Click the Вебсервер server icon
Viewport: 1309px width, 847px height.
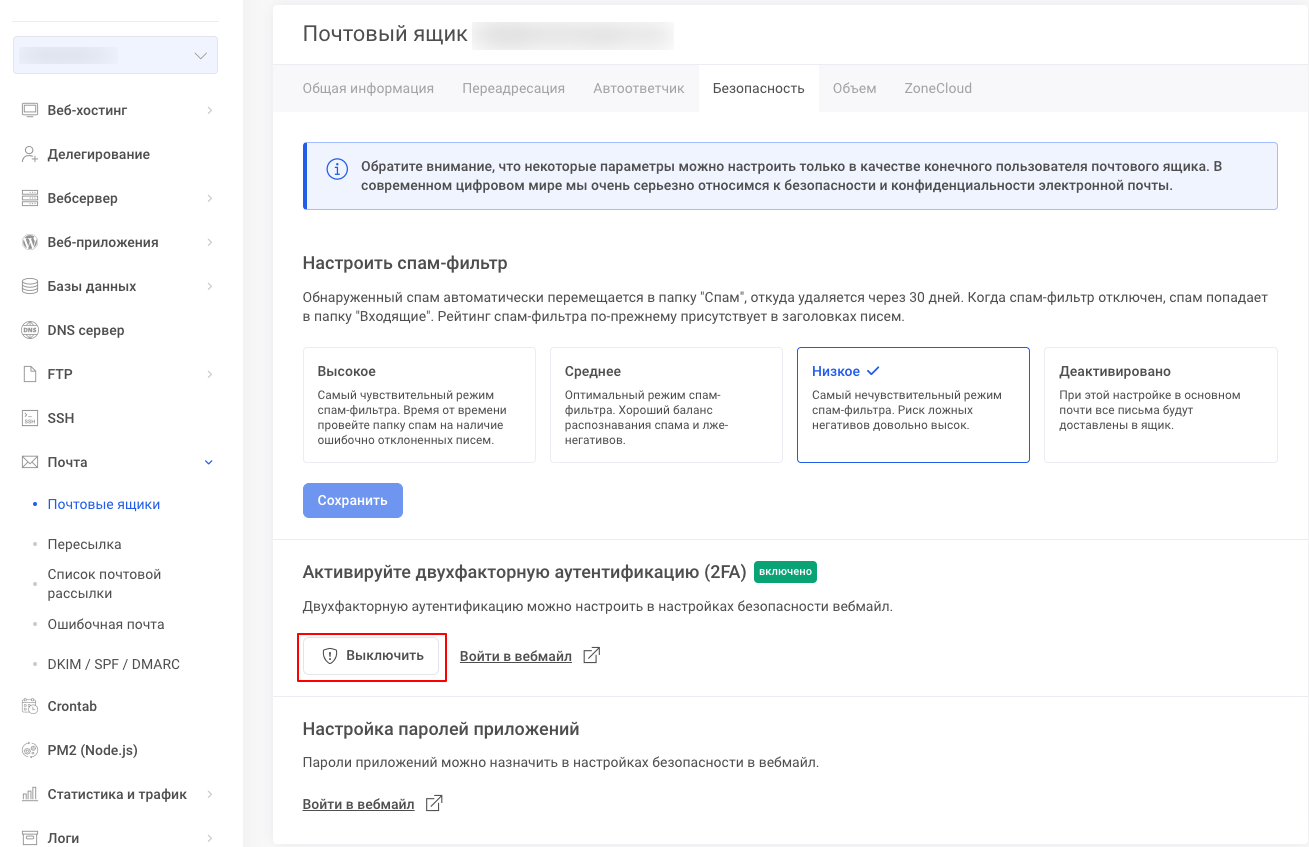click(30, 198)
